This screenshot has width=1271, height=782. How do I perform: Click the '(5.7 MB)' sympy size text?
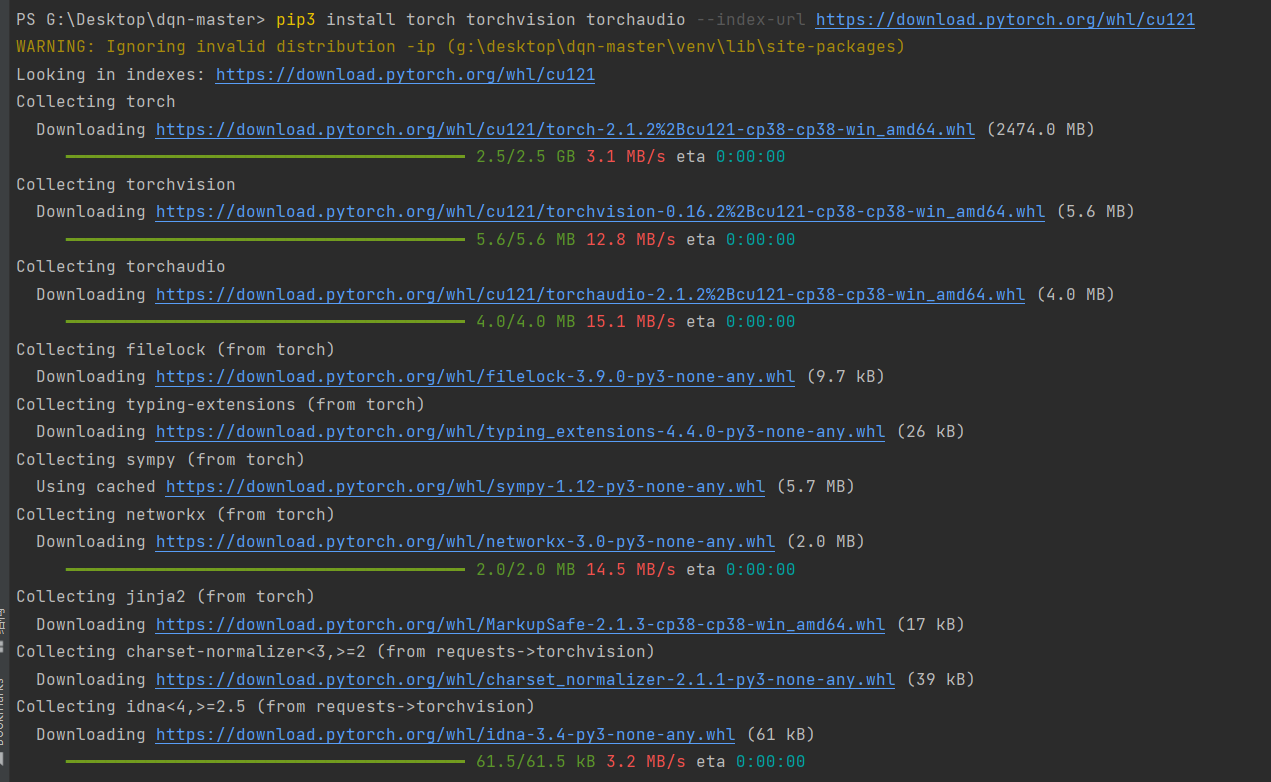[x=815, y=486]
